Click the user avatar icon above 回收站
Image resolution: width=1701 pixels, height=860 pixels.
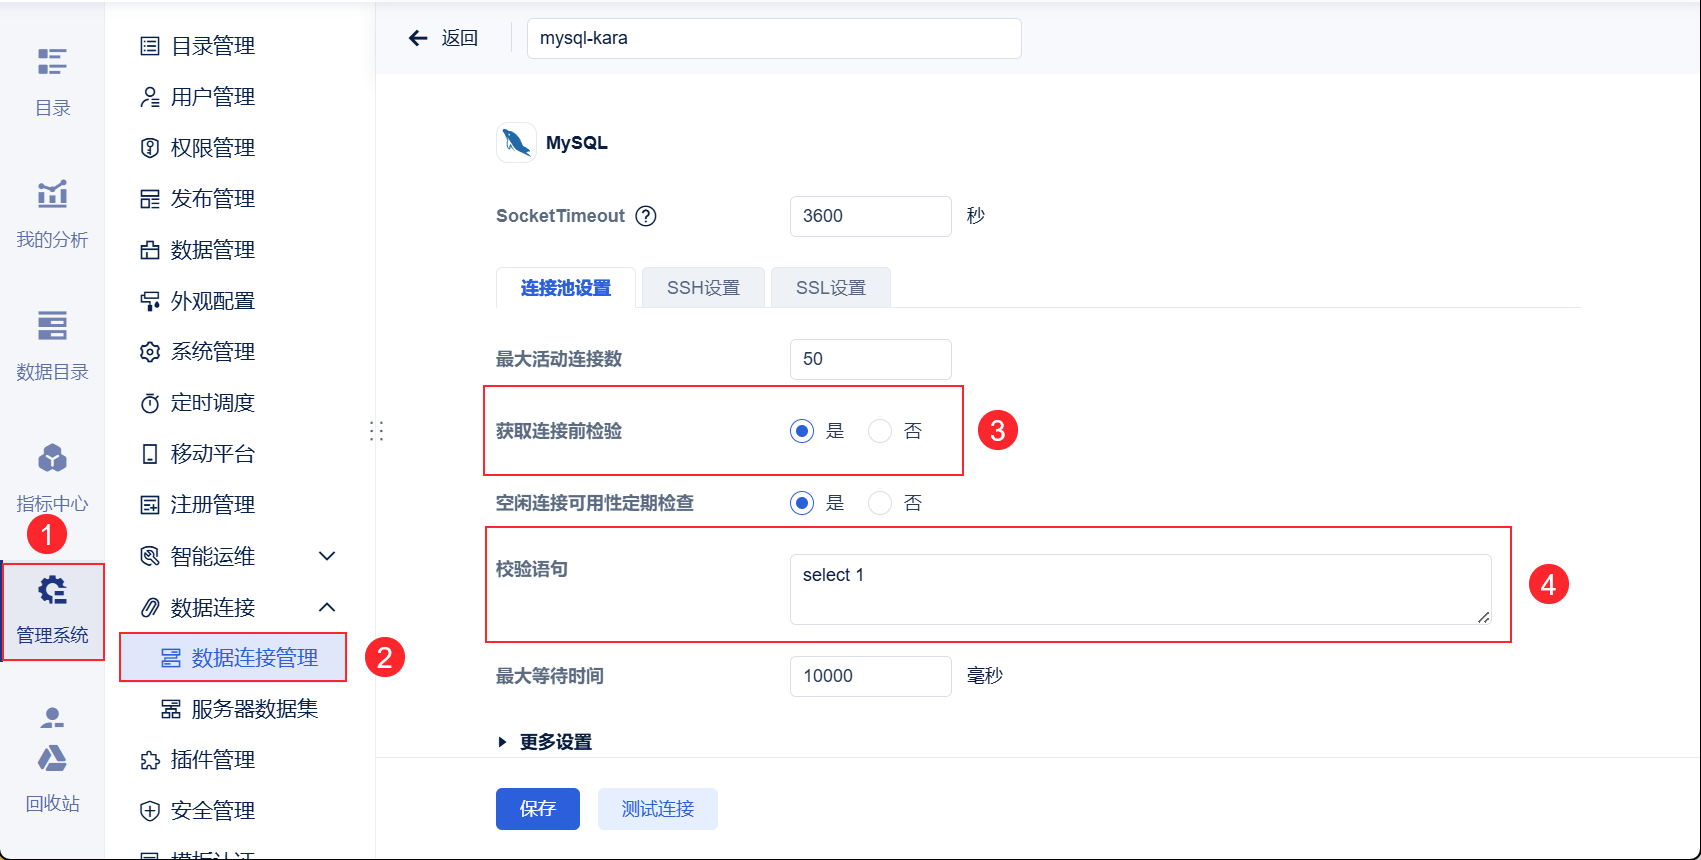pos(52,717)
